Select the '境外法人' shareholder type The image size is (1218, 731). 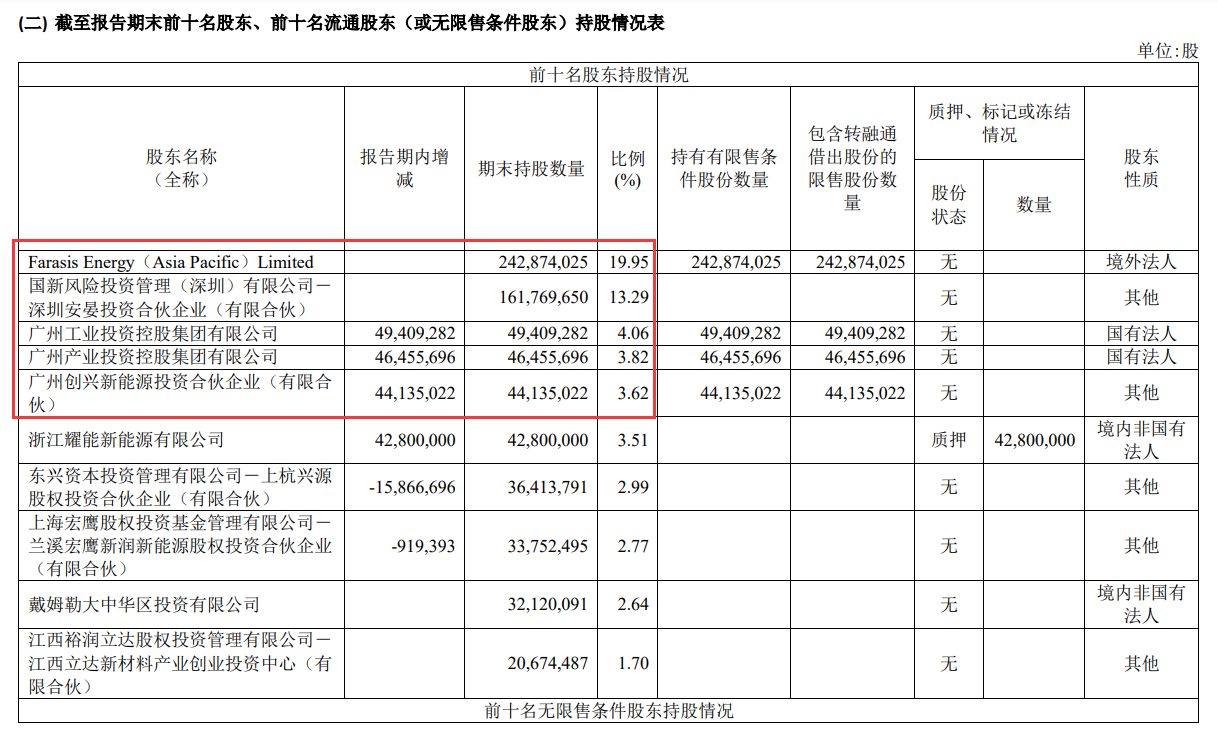pos(1141,262)
